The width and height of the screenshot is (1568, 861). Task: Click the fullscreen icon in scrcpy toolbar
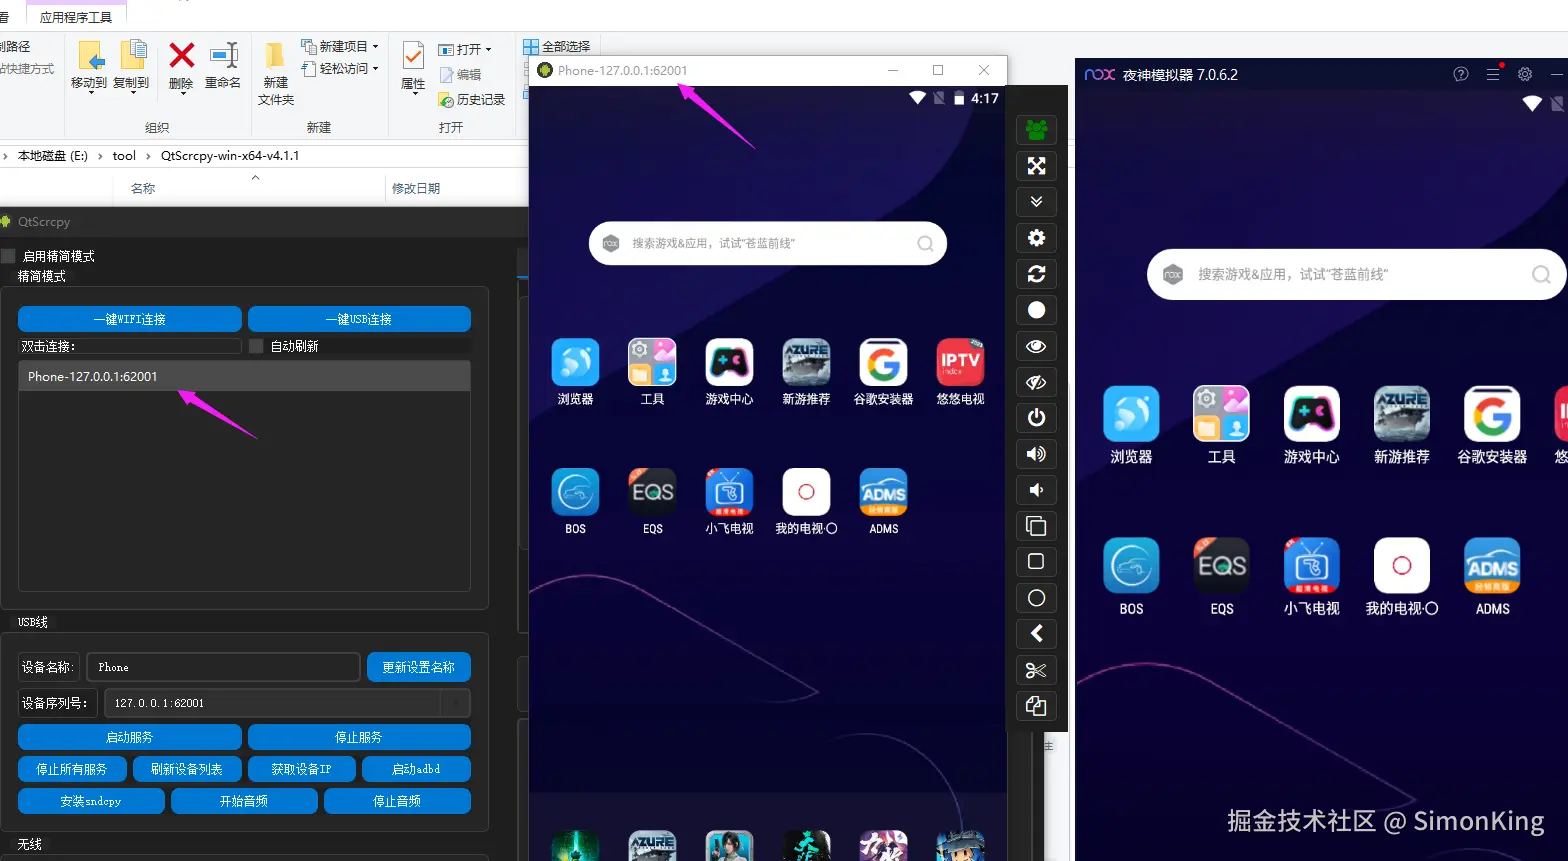(x=1036, y=166)
